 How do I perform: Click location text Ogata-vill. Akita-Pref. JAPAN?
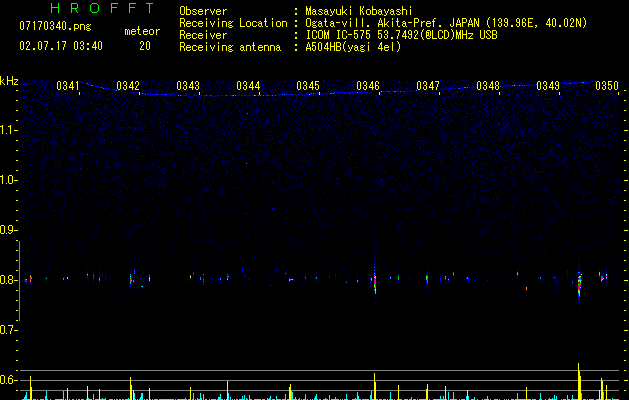tap(392, 23)
